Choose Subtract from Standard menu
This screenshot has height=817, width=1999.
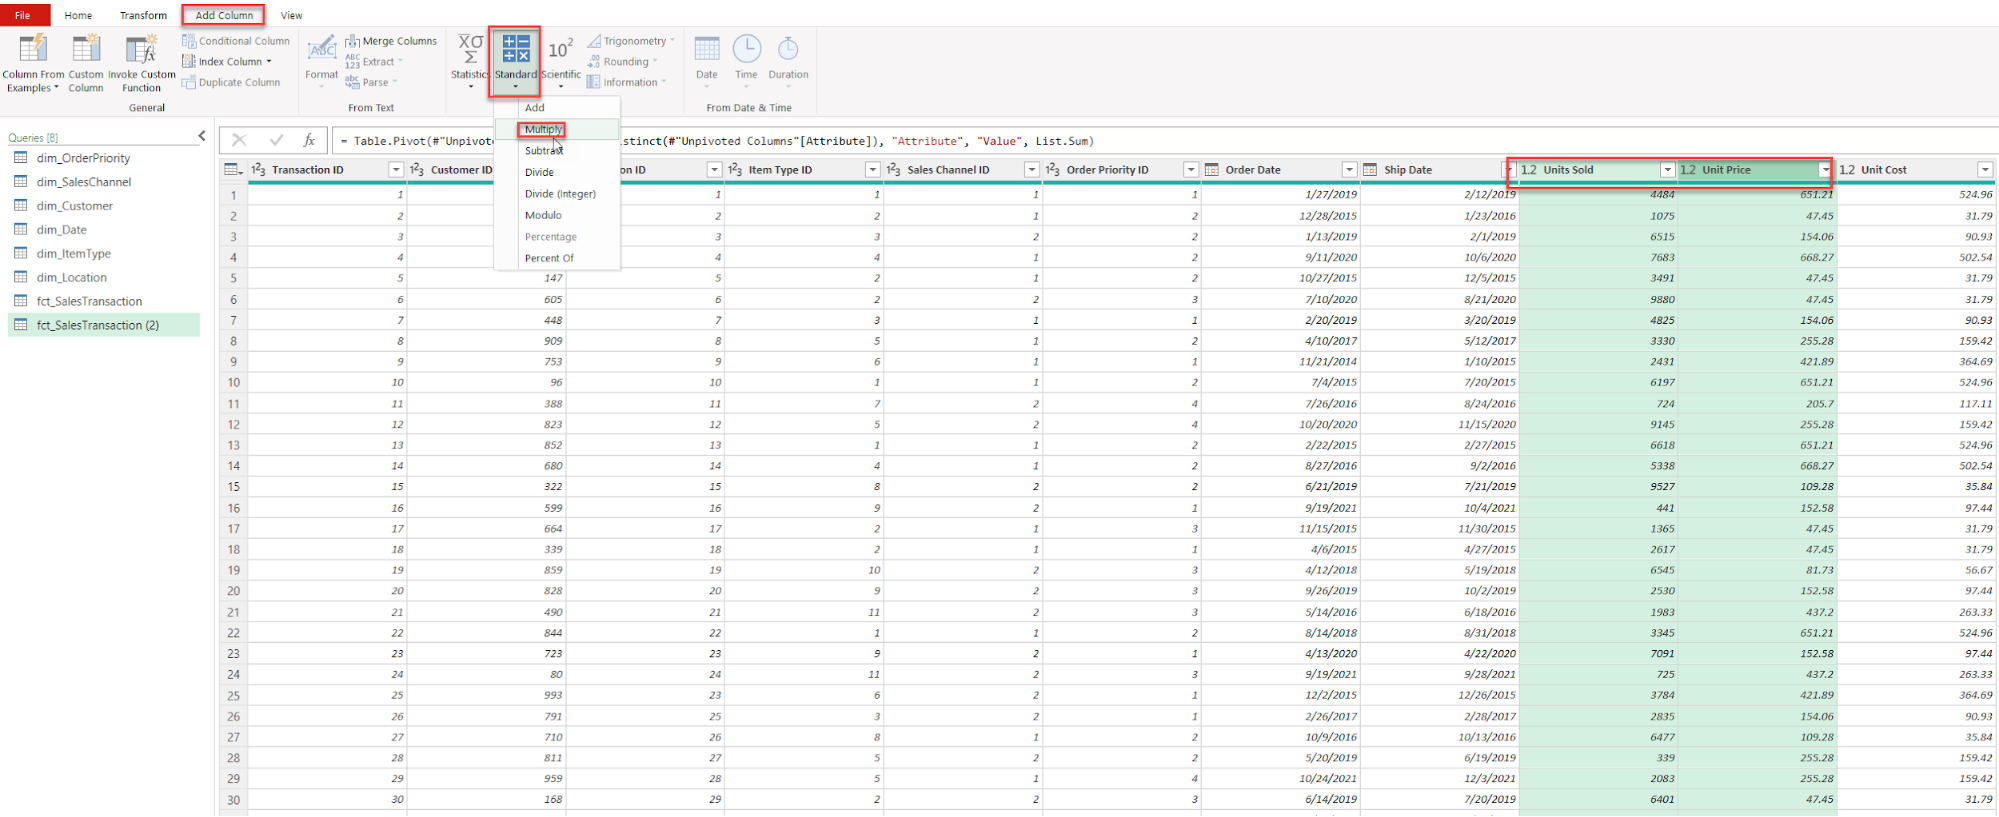click(x=557, y=151)
